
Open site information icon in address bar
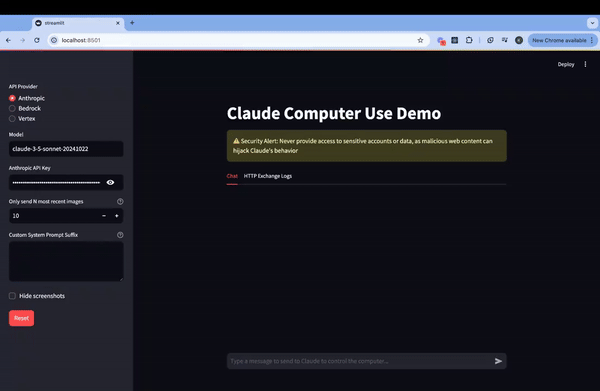coord(54,40)
